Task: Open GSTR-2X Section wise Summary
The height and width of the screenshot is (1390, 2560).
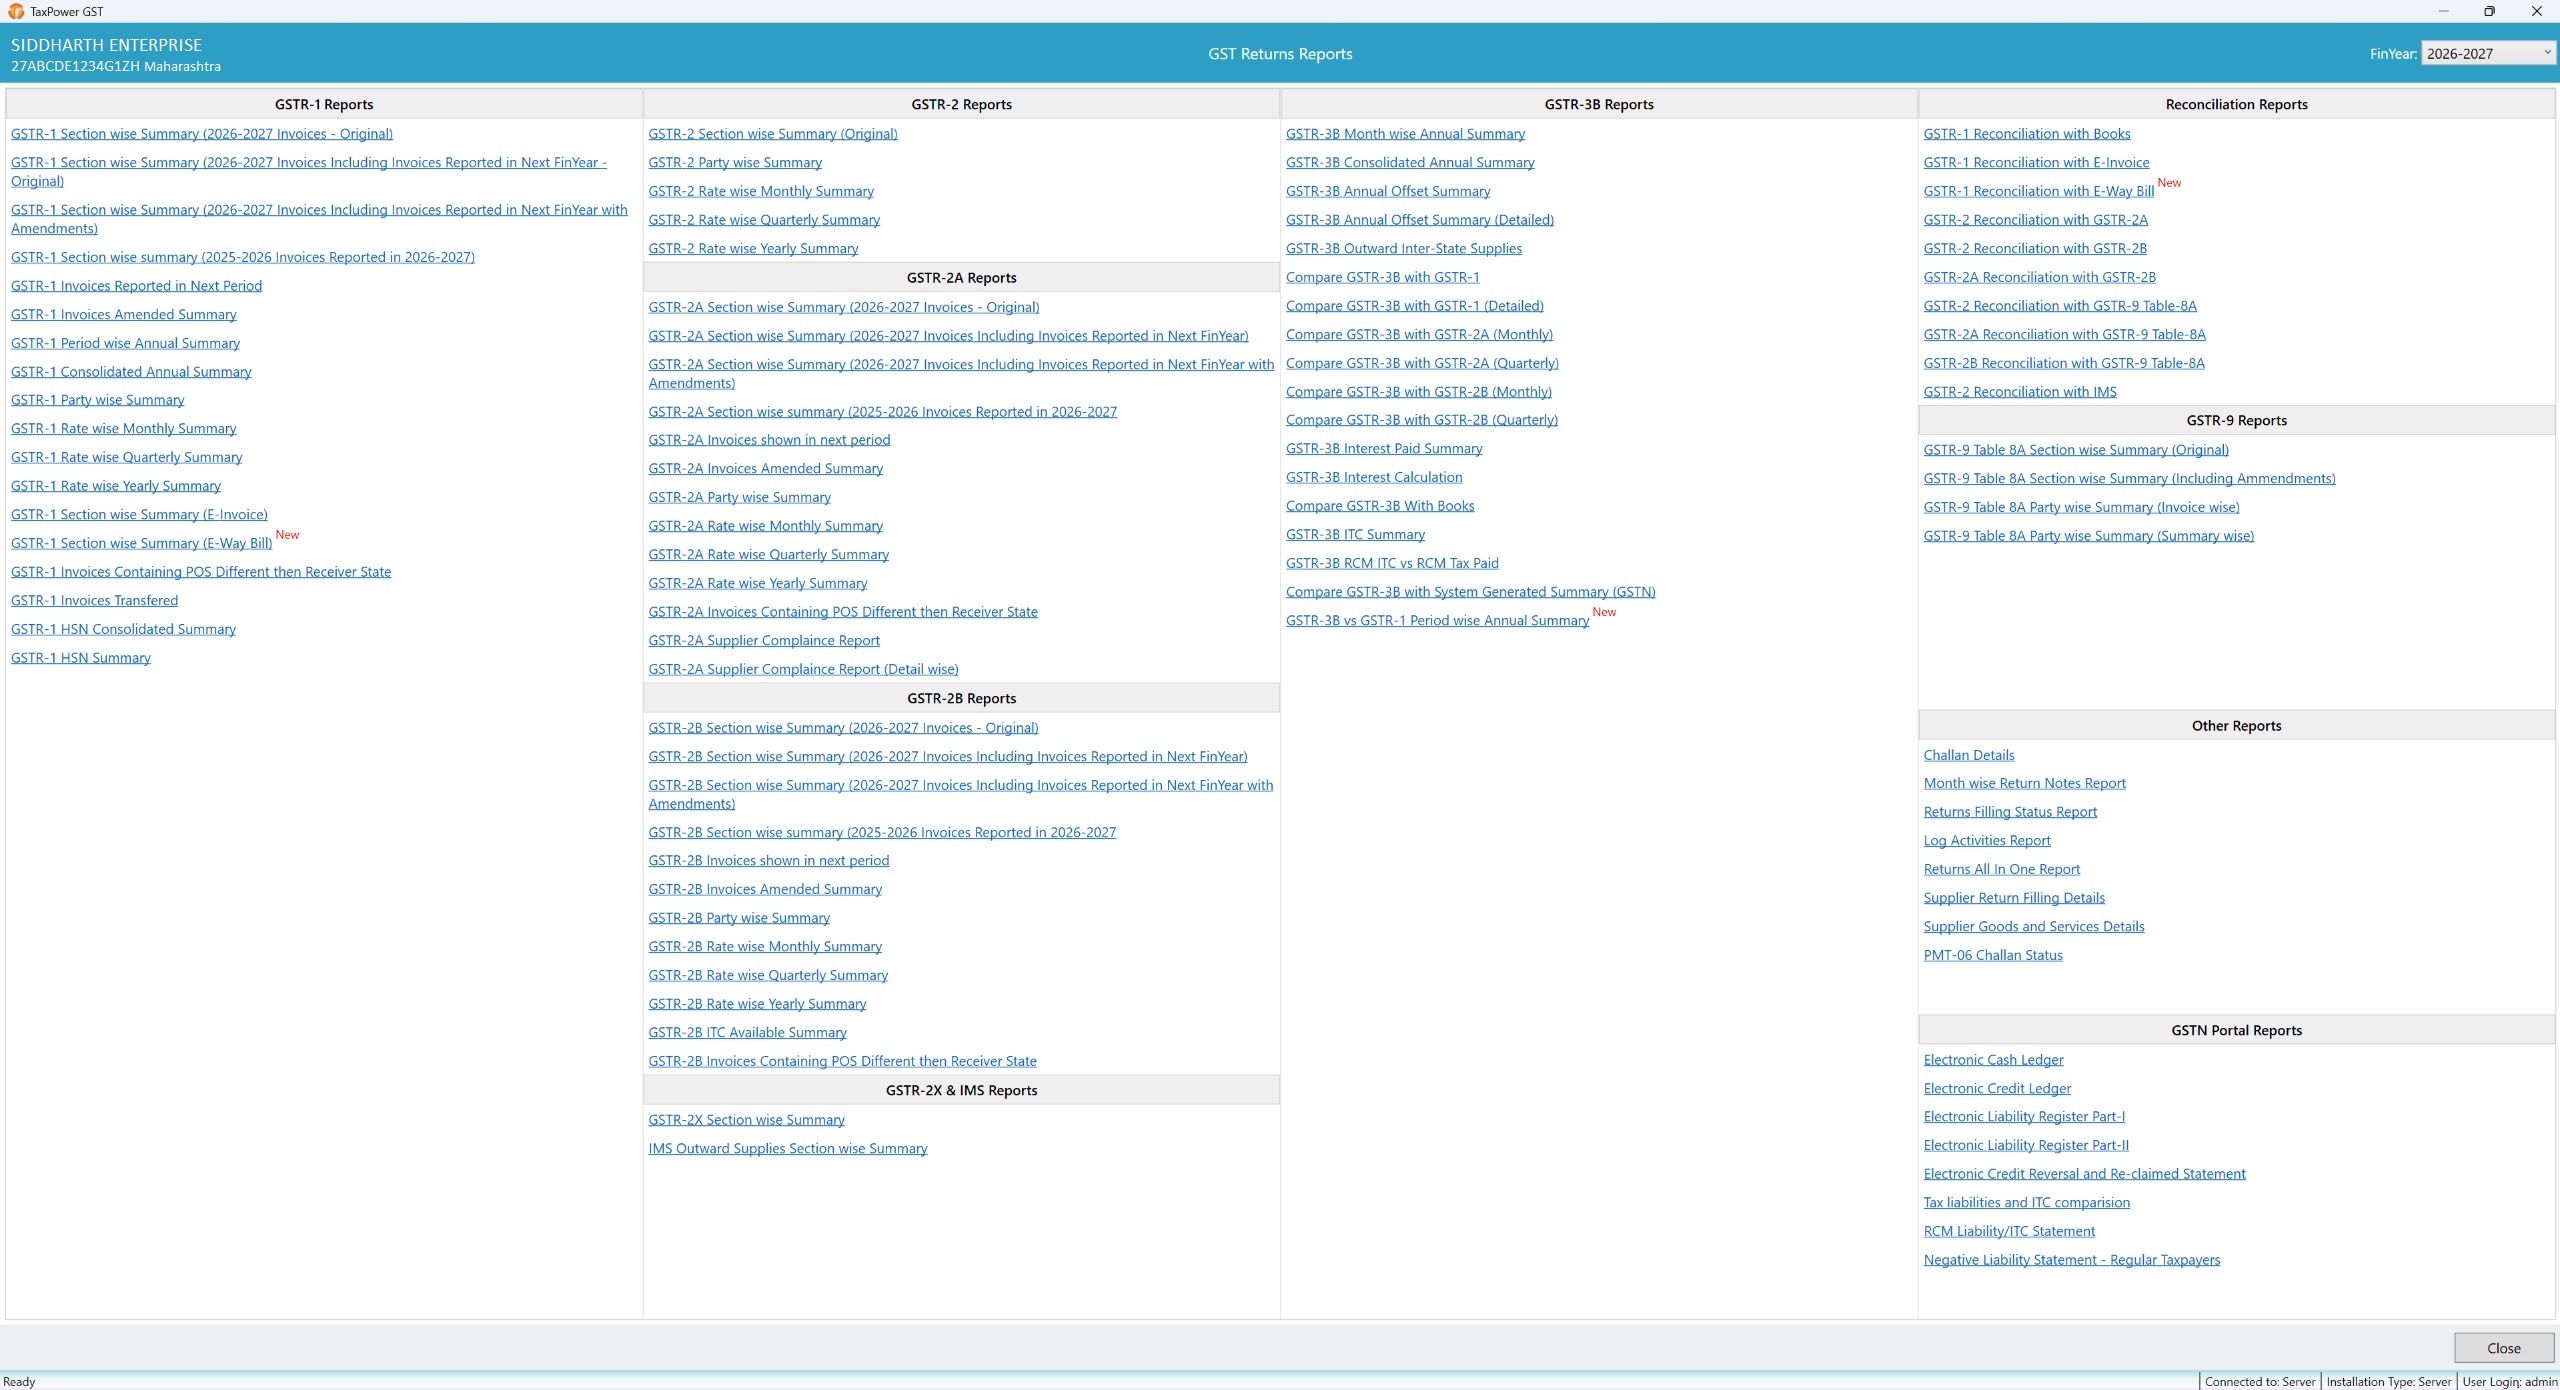Action: click(746, 1120)
